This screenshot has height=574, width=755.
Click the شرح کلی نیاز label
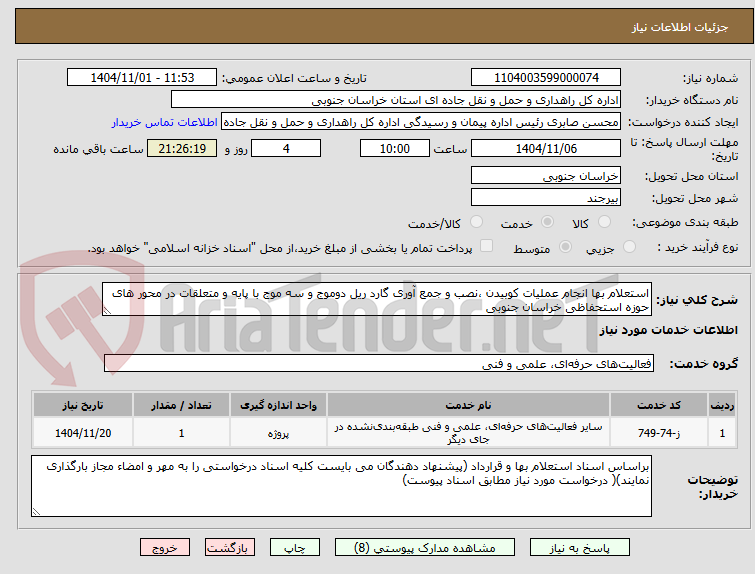(x=697, y=300)
